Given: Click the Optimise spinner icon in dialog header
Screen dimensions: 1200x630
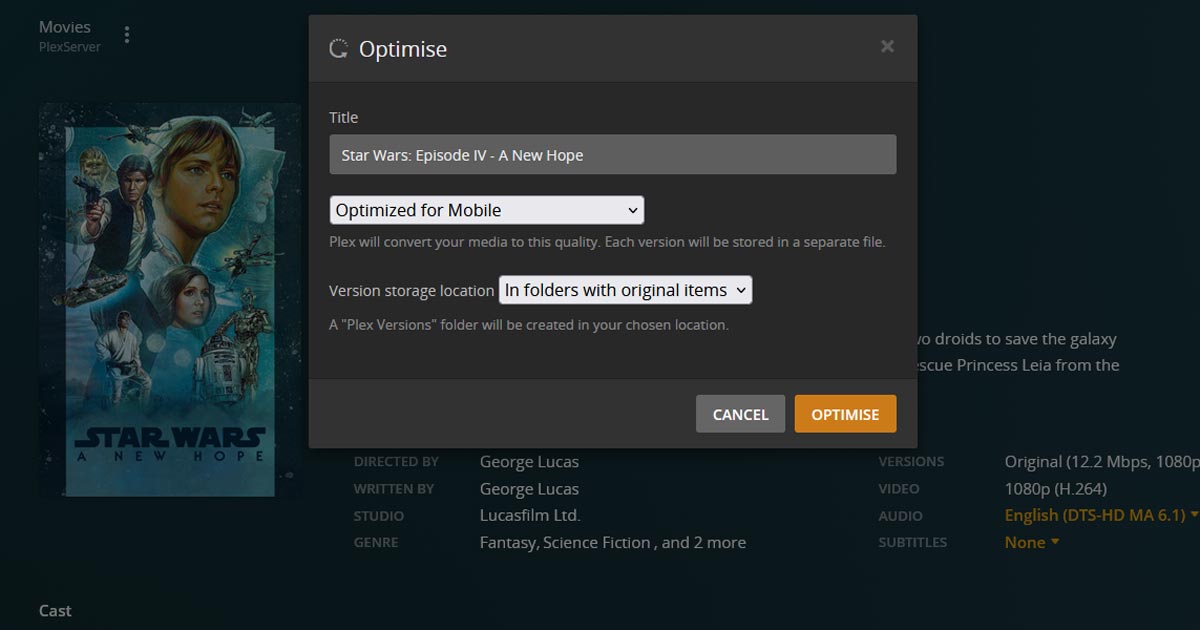Looking at the screenshot, I should [339, 46].
